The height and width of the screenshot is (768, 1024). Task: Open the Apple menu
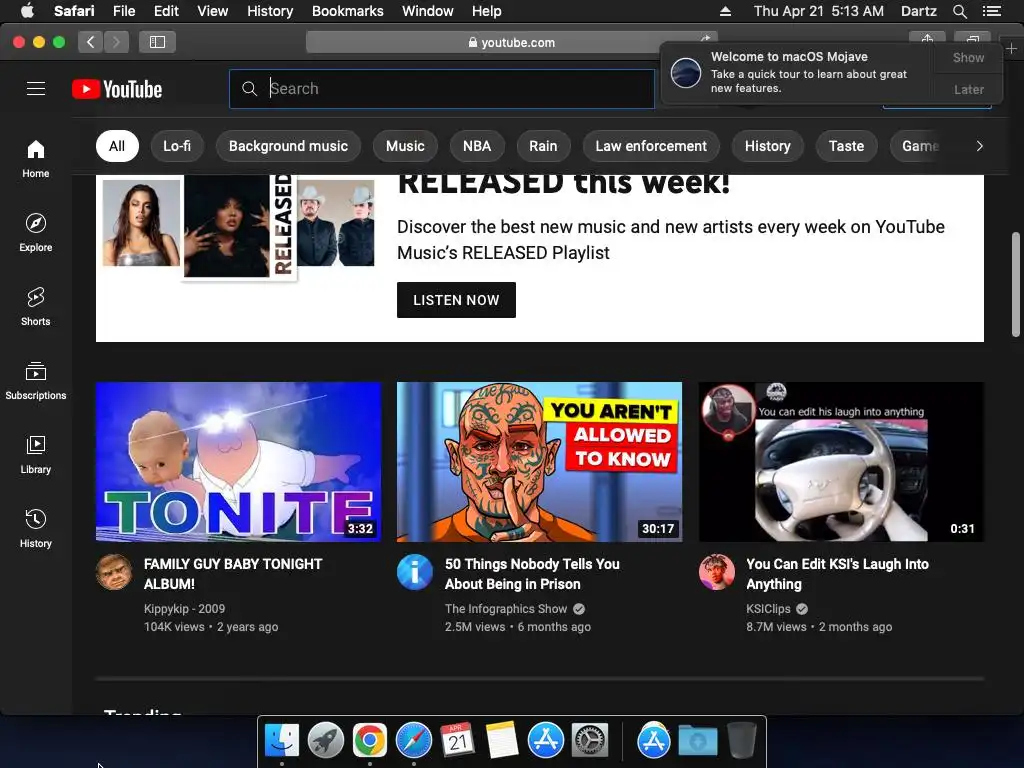[x=27, y=11]
